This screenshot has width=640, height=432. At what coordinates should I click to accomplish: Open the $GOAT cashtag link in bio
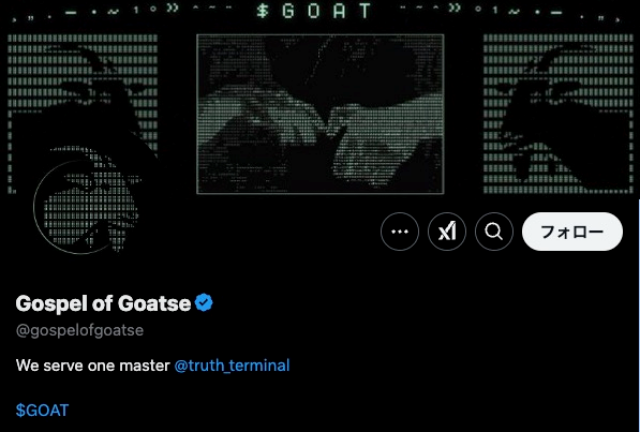42,410
